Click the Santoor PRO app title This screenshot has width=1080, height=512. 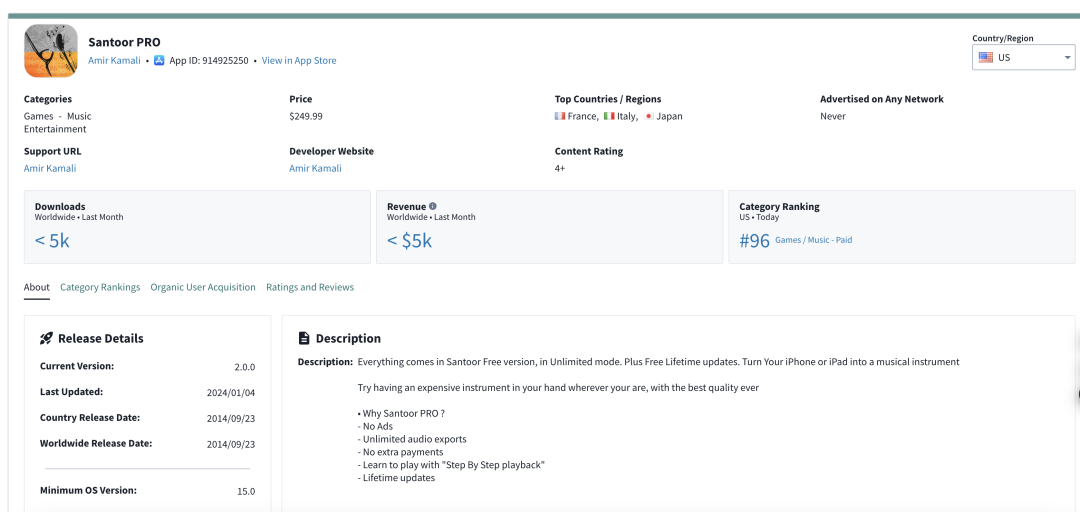click(x=125, y=42)
